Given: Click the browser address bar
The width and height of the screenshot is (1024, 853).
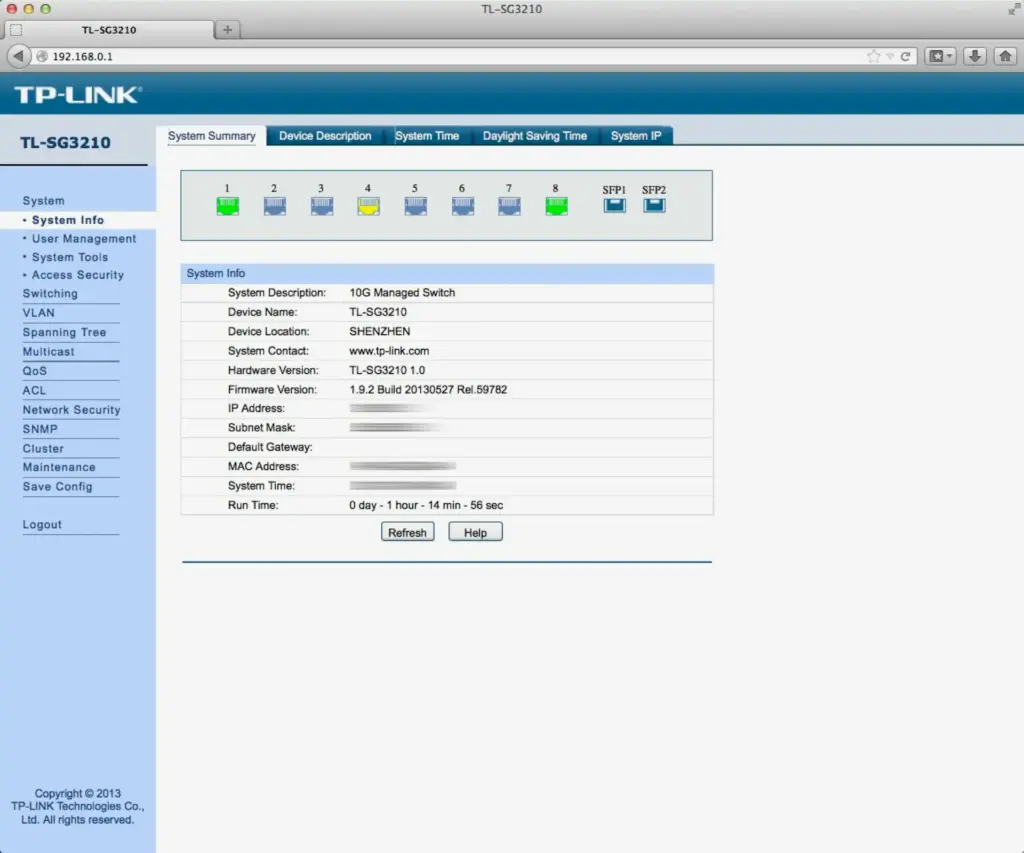Looking at the screenshot, I should coord(450,56).
